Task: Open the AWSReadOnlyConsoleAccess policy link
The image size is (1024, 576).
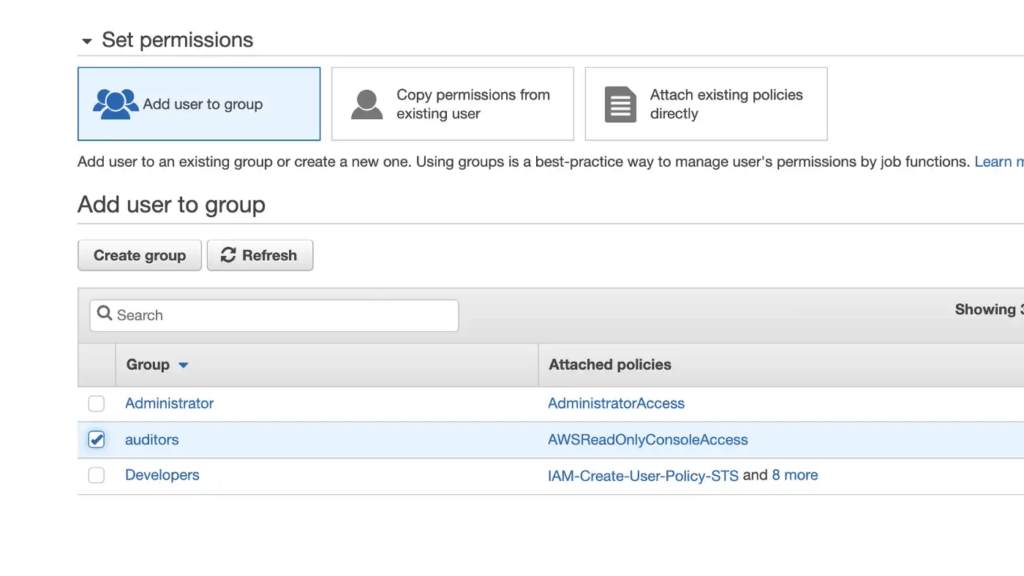Action: (x=648, y=439)
